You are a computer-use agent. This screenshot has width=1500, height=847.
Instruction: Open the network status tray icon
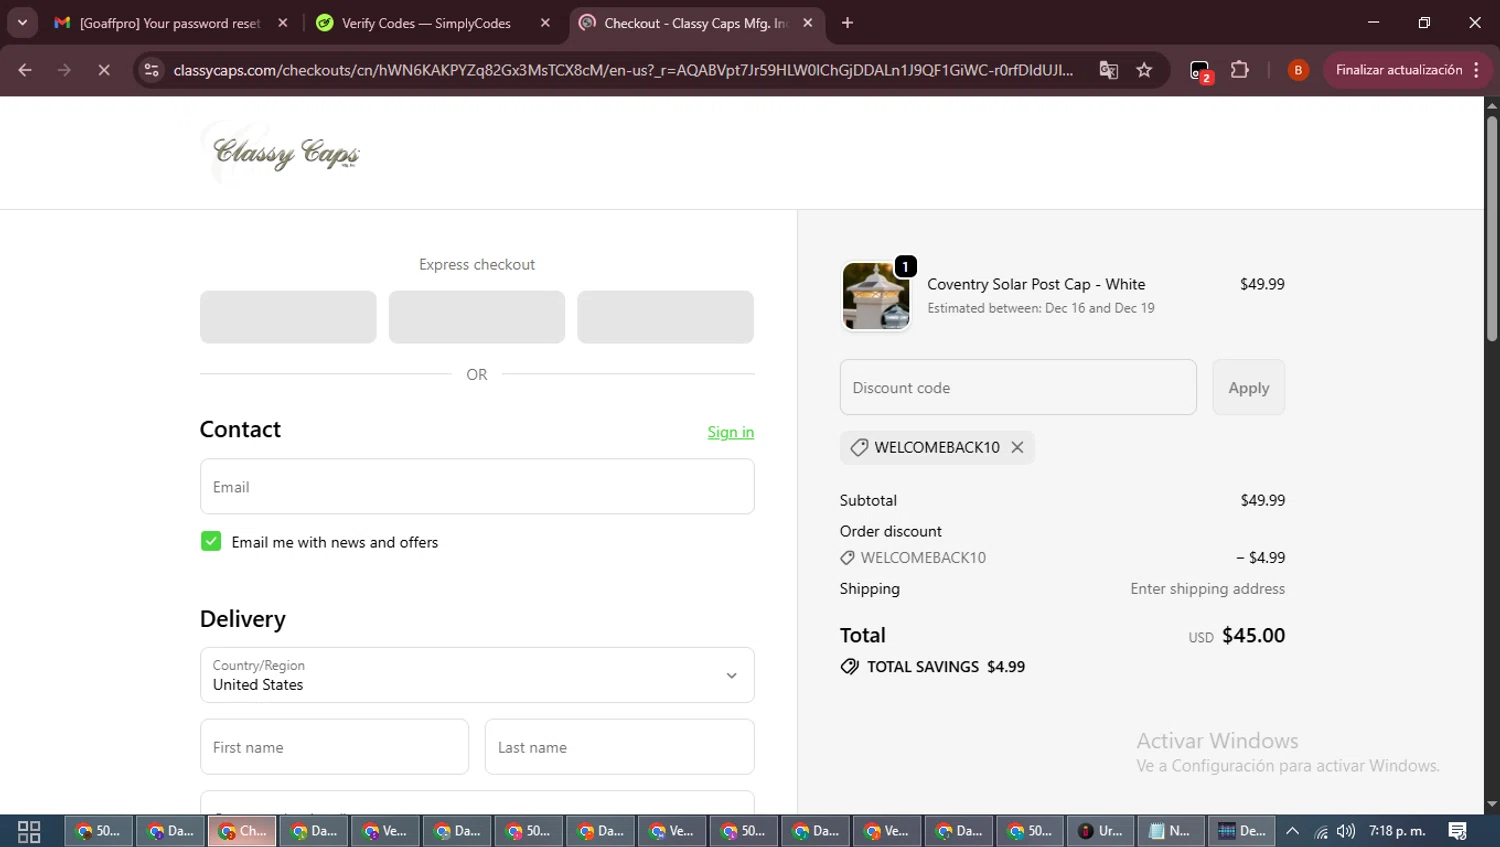1321,831
